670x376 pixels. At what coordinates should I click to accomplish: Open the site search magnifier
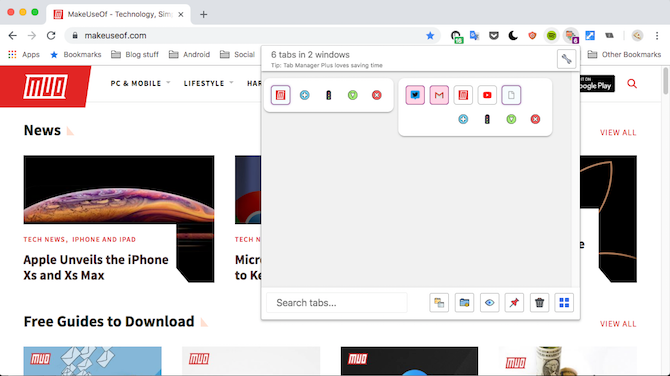coord(632,84)
